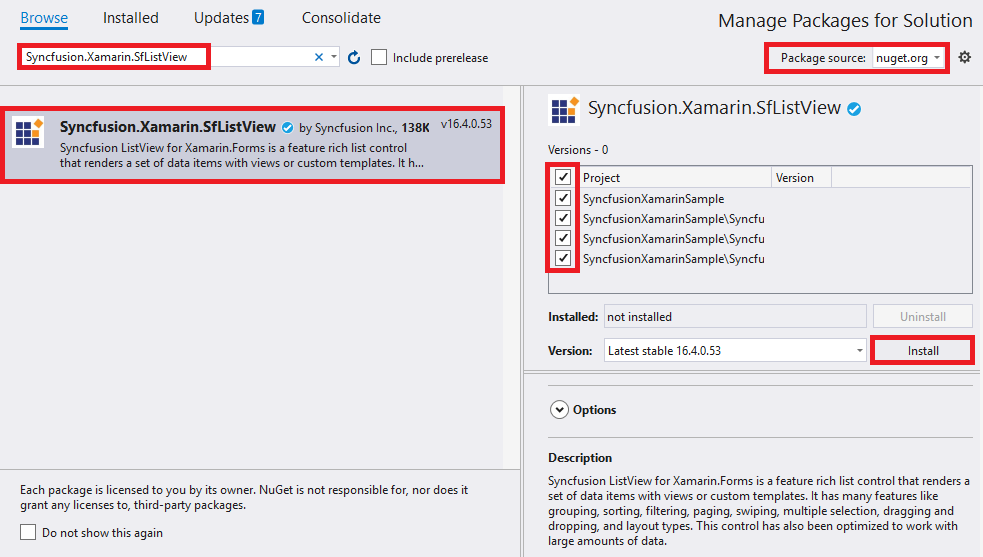Click verified badge in the search result row

(x=287, y=128)
